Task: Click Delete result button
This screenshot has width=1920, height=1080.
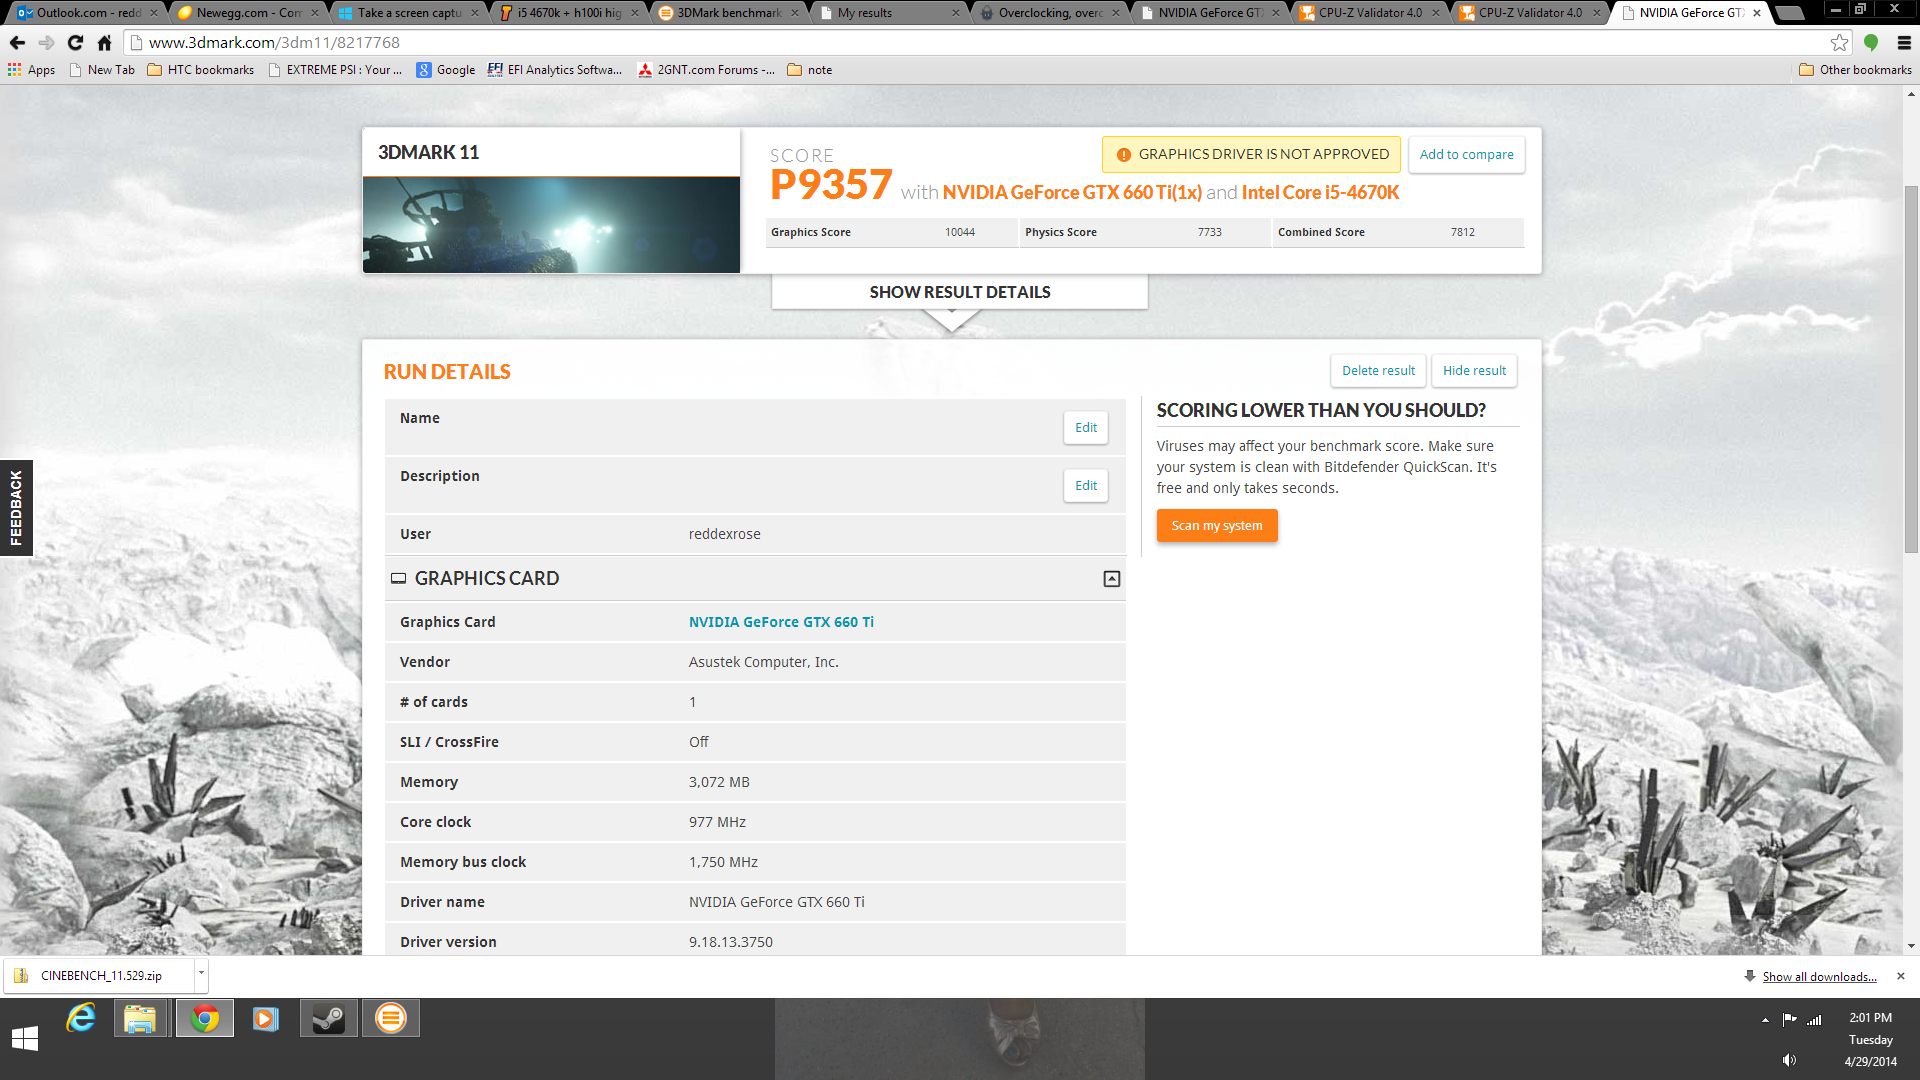Action: (1378, 371)
